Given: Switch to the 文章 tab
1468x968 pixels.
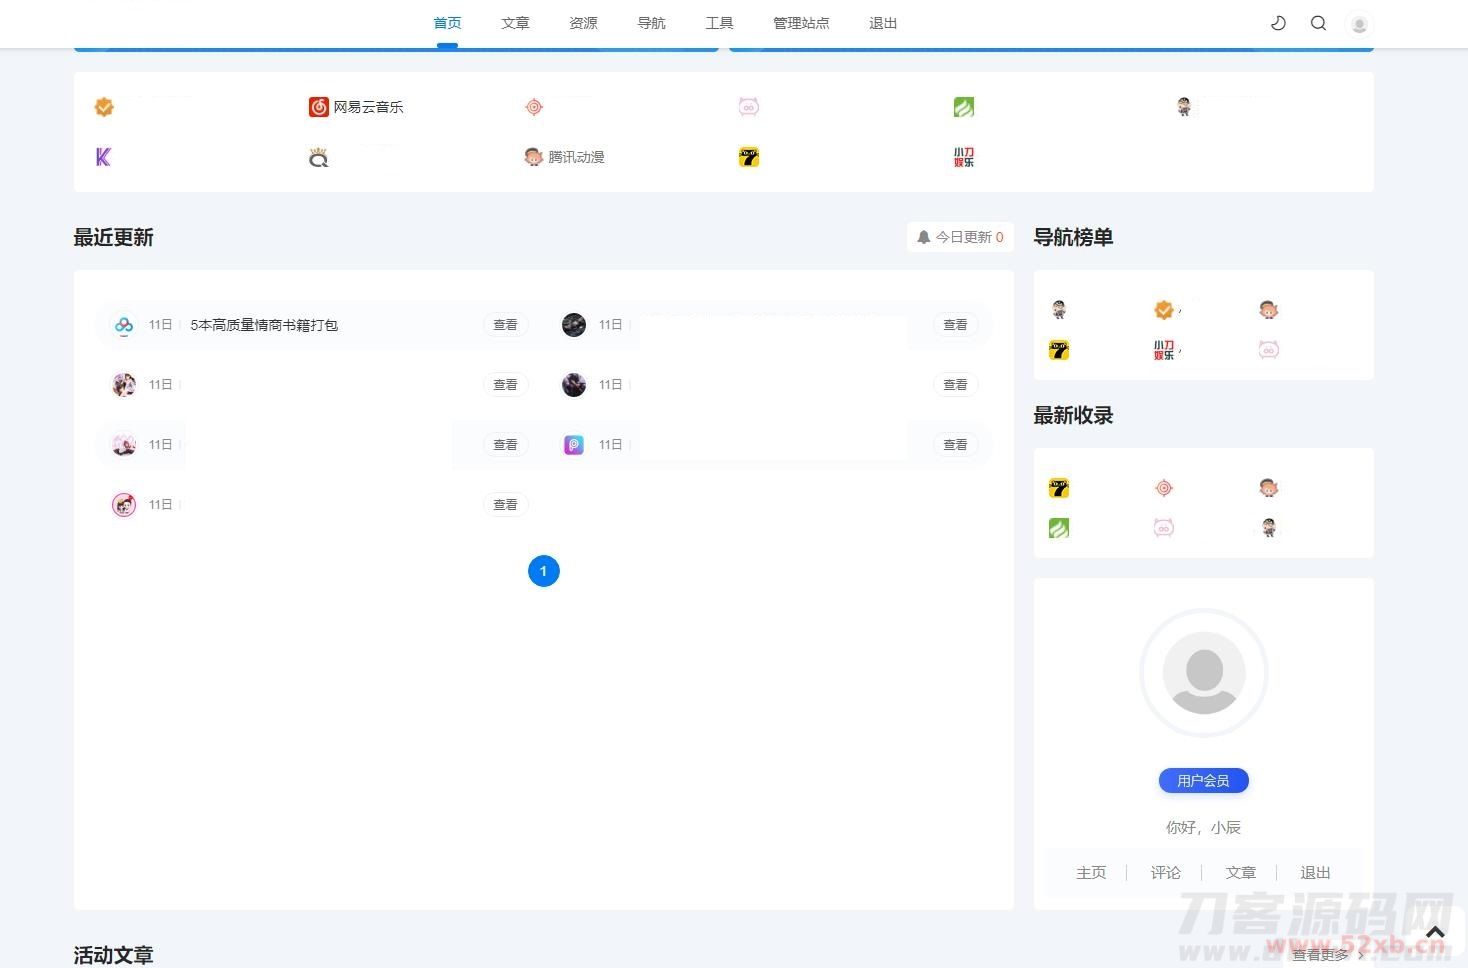Looking at the screenshot, I should pyautogui.click(x=515, y=23).
